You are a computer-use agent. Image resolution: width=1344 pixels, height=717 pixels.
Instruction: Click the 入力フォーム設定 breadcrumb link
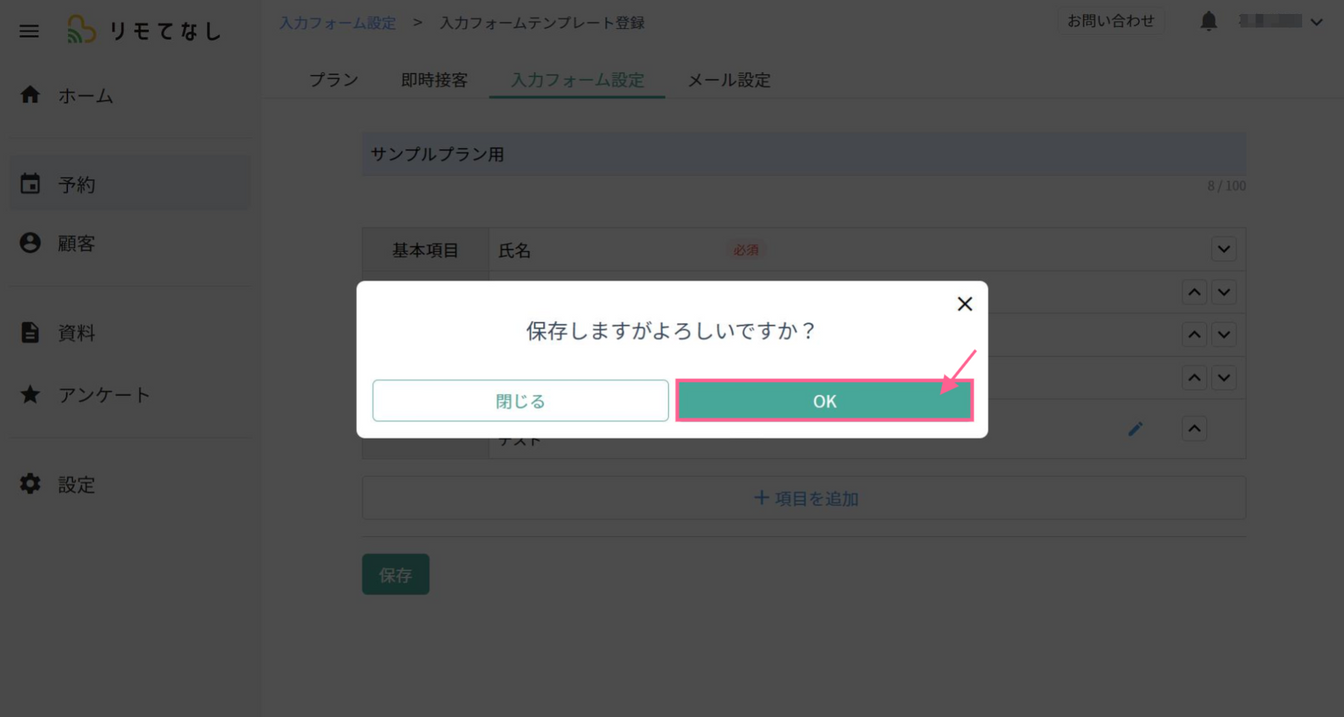tap(337, 22)
